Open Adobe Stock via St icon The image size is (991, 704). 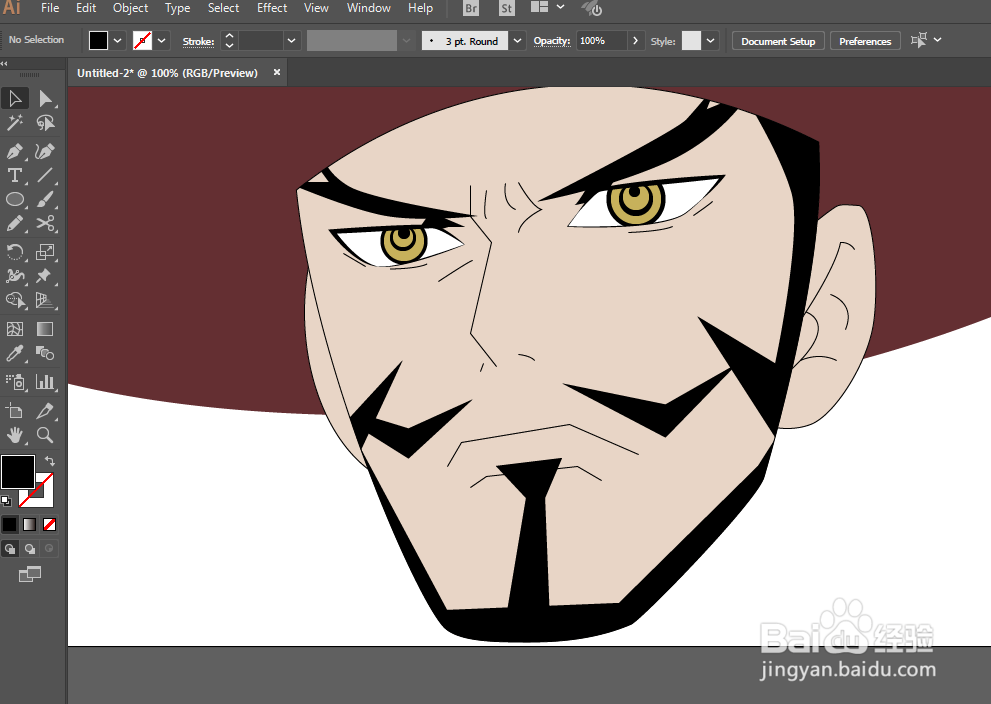[x=506, y=8]
